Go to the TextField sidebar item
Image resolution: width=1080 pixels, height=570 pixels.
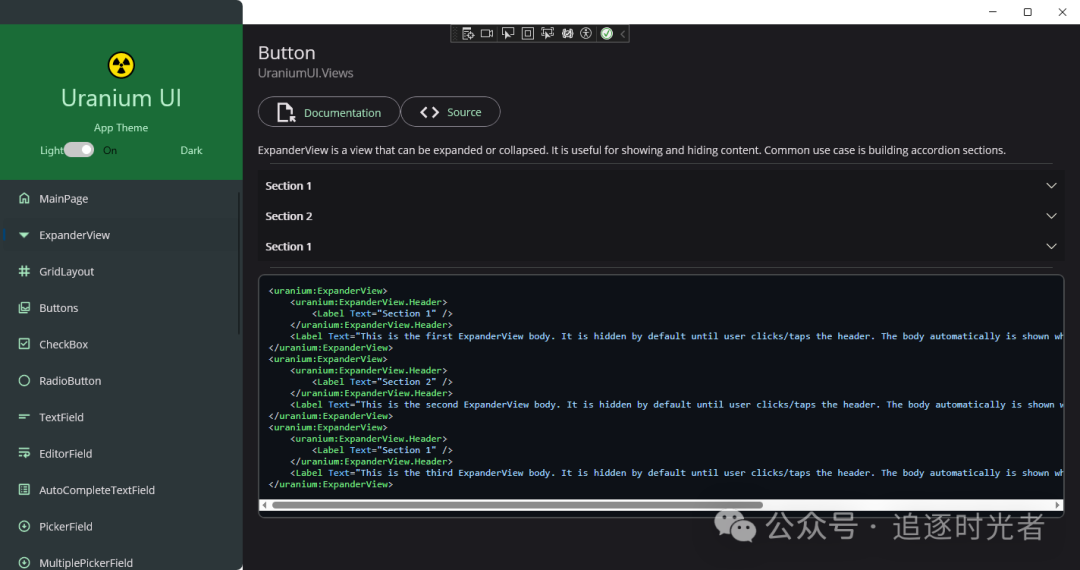[x=61, y=418]
